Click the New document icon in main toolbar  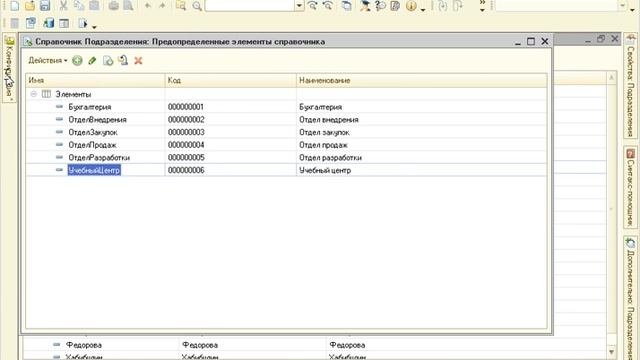pyautogui.click(x=14, y=5)
